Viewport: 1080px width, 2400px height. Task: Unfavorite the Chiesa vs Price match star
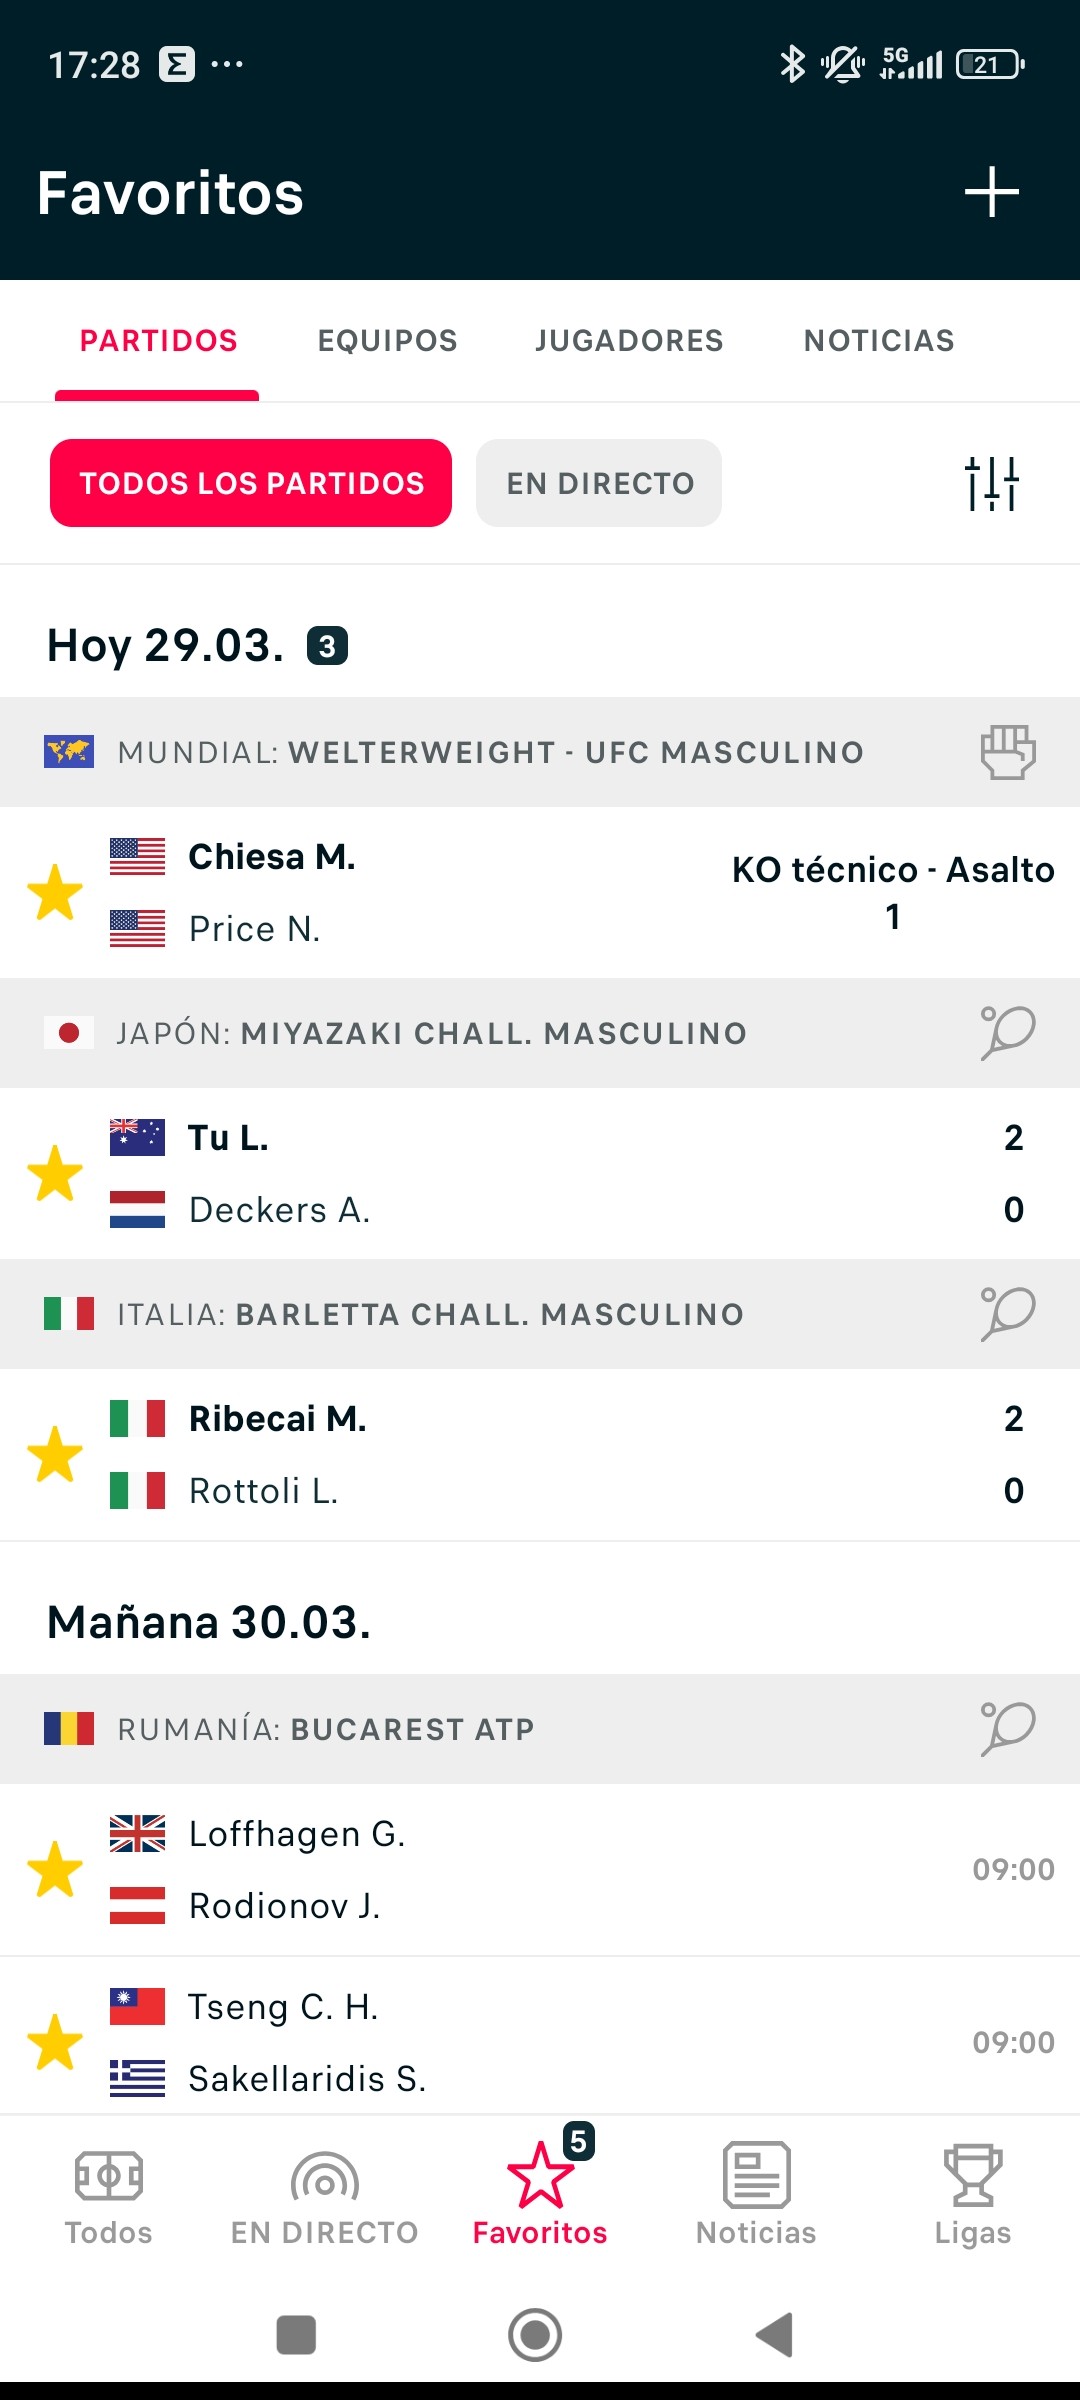coord(55,892)
